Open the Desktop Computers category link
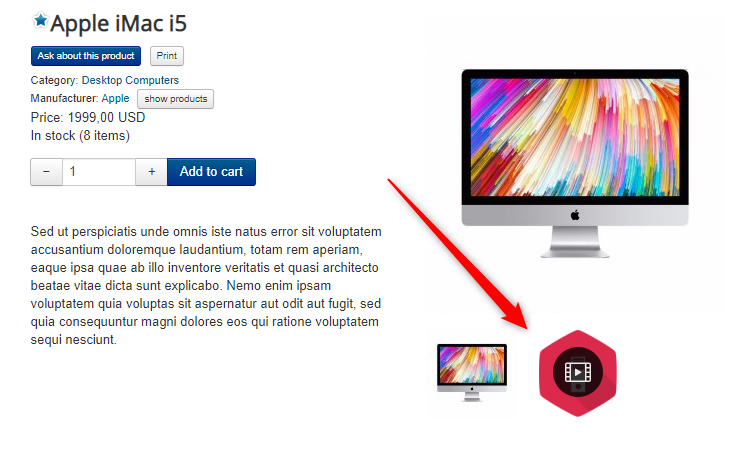The image size is (749, 462). tap(130, 80)
